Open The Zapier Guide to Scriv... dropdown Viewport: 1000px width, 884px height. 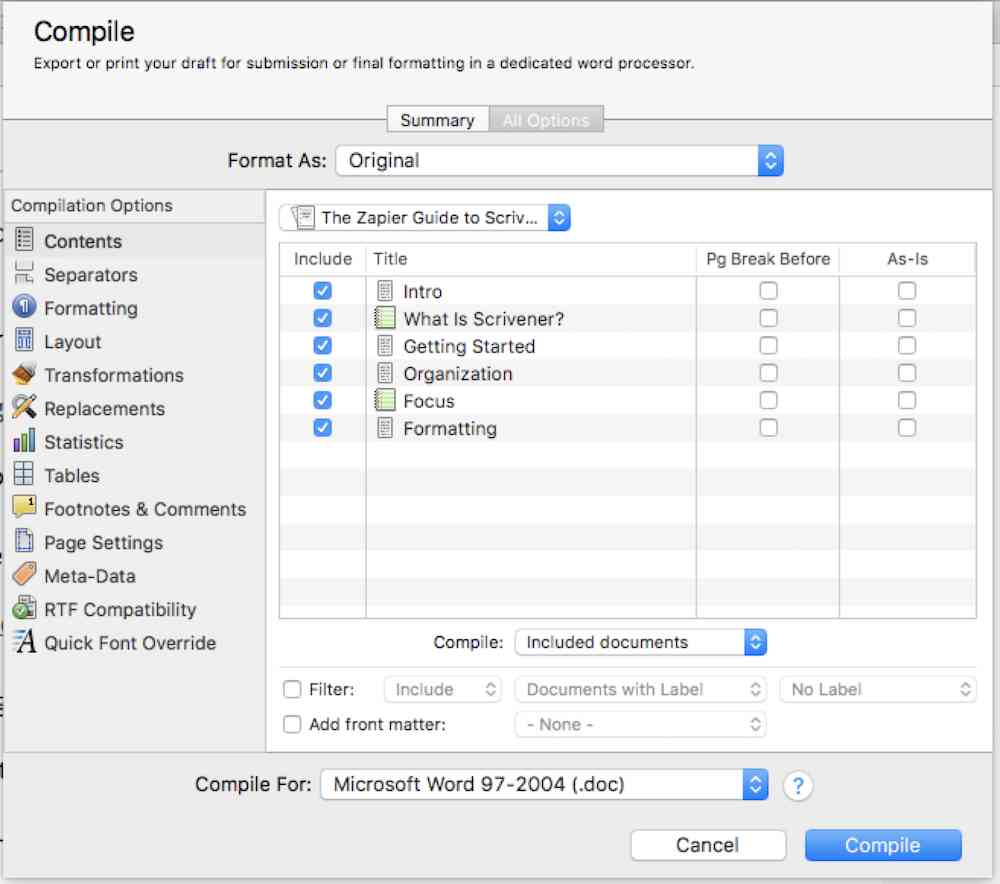[425, 217]
